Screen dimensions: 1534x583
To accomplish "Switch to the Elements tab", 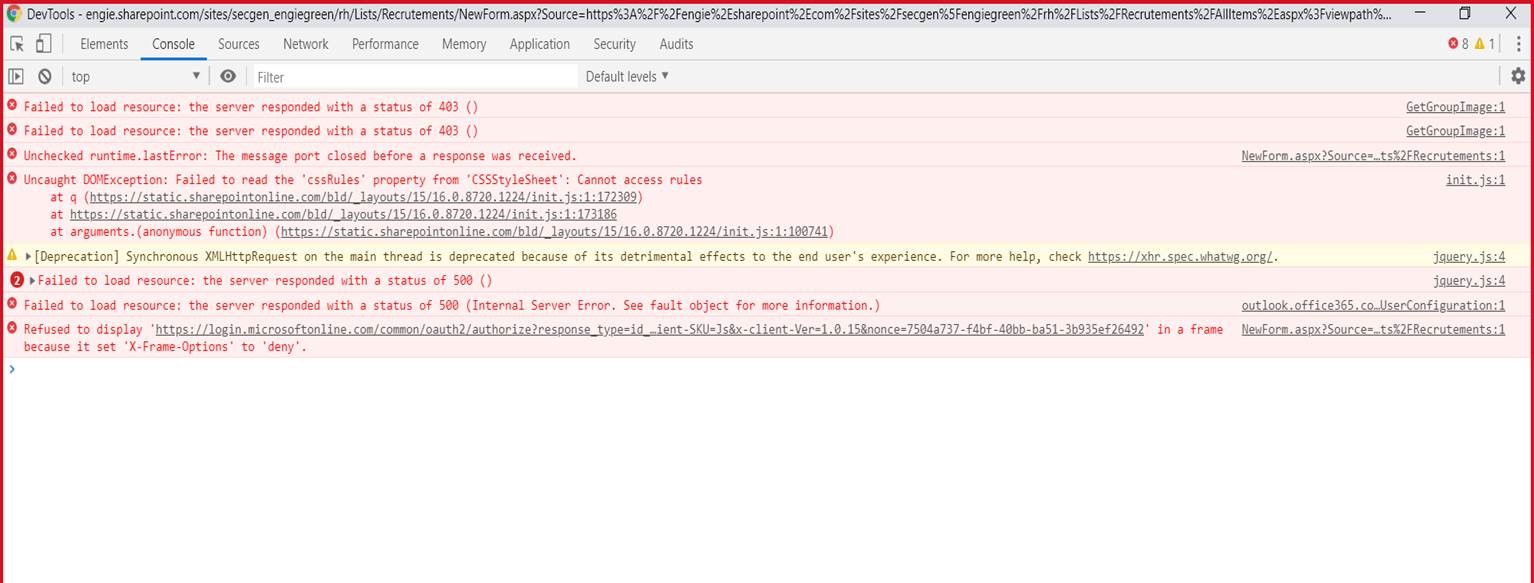I will point(104,44).
